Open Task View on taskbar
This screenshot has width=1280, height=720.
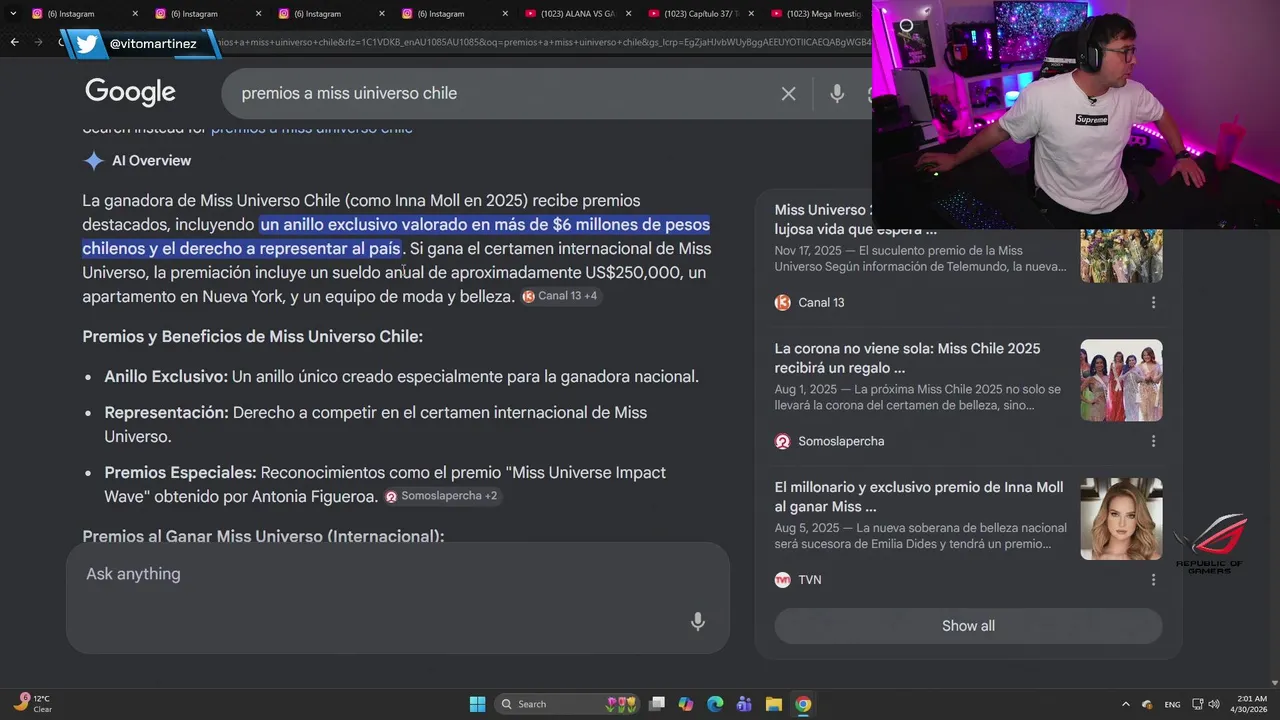tap(657, 704)
